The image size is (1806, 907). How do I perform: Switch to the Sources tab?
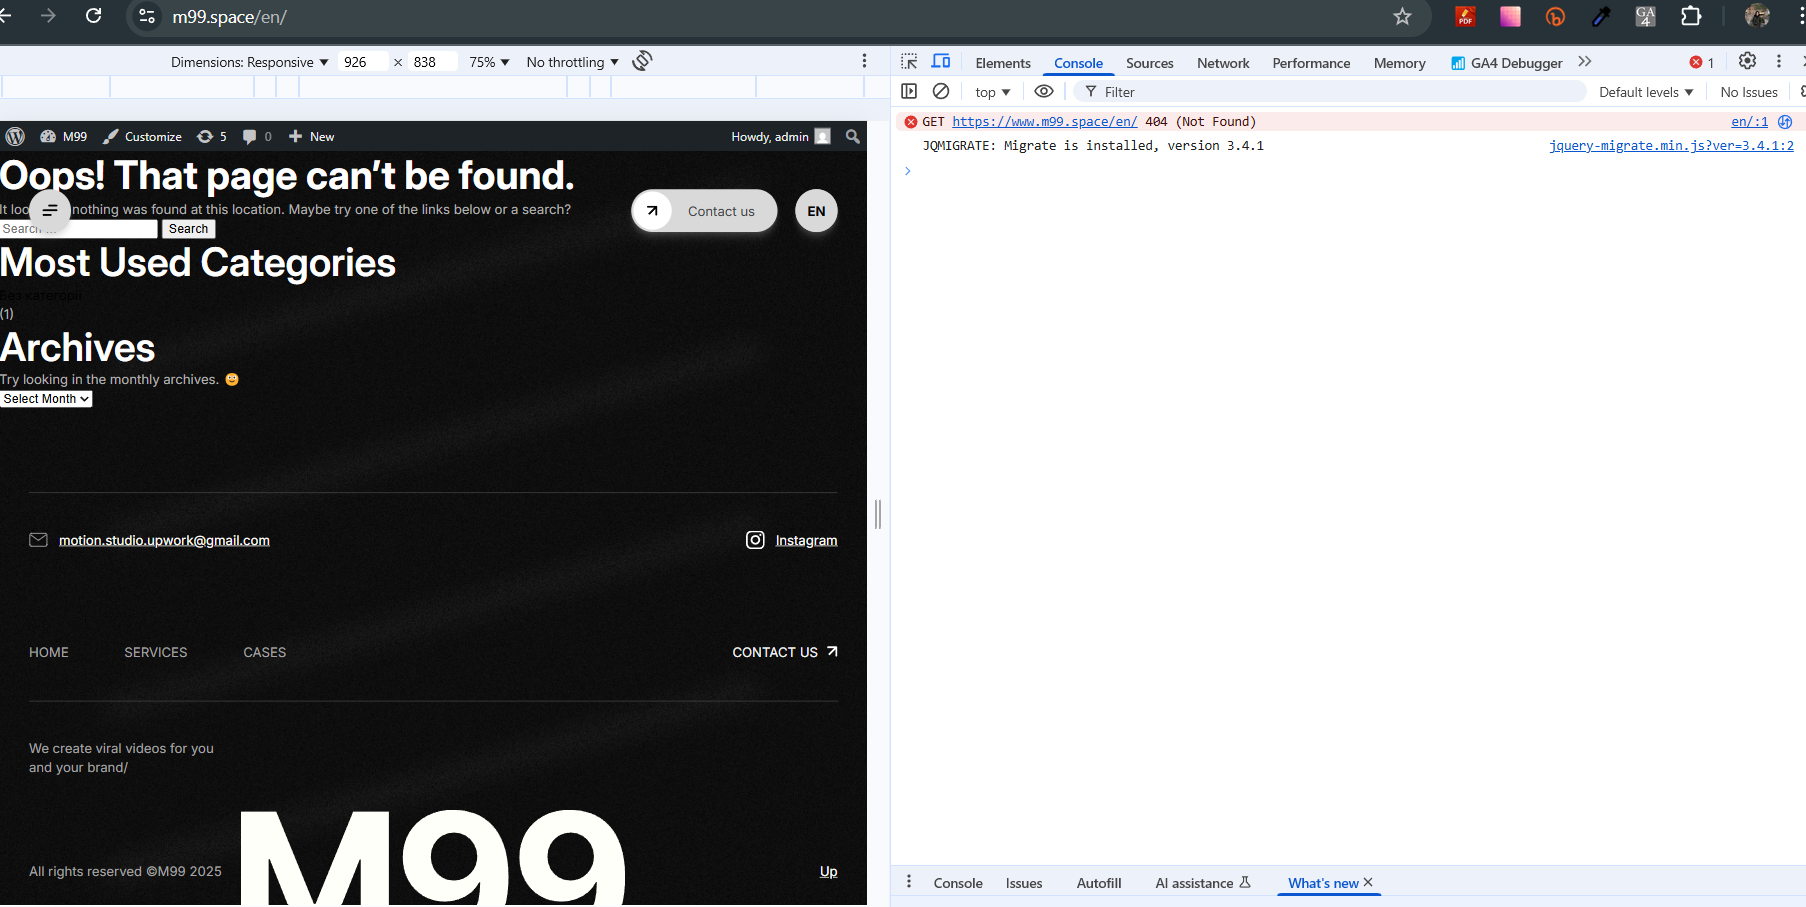[1150, 63]
